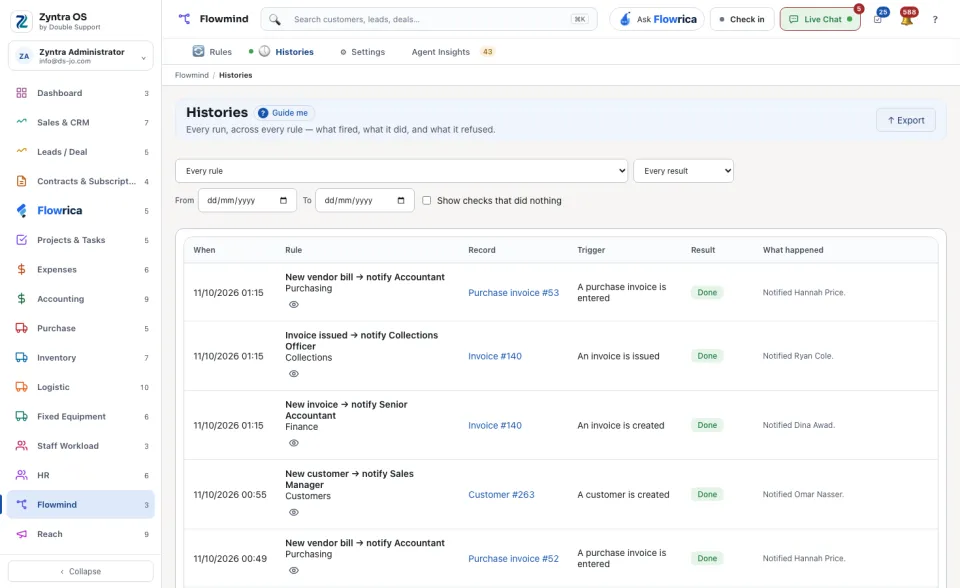
Task: Click the Projects & Tasks checkbox icon
Action: point(21,240)
